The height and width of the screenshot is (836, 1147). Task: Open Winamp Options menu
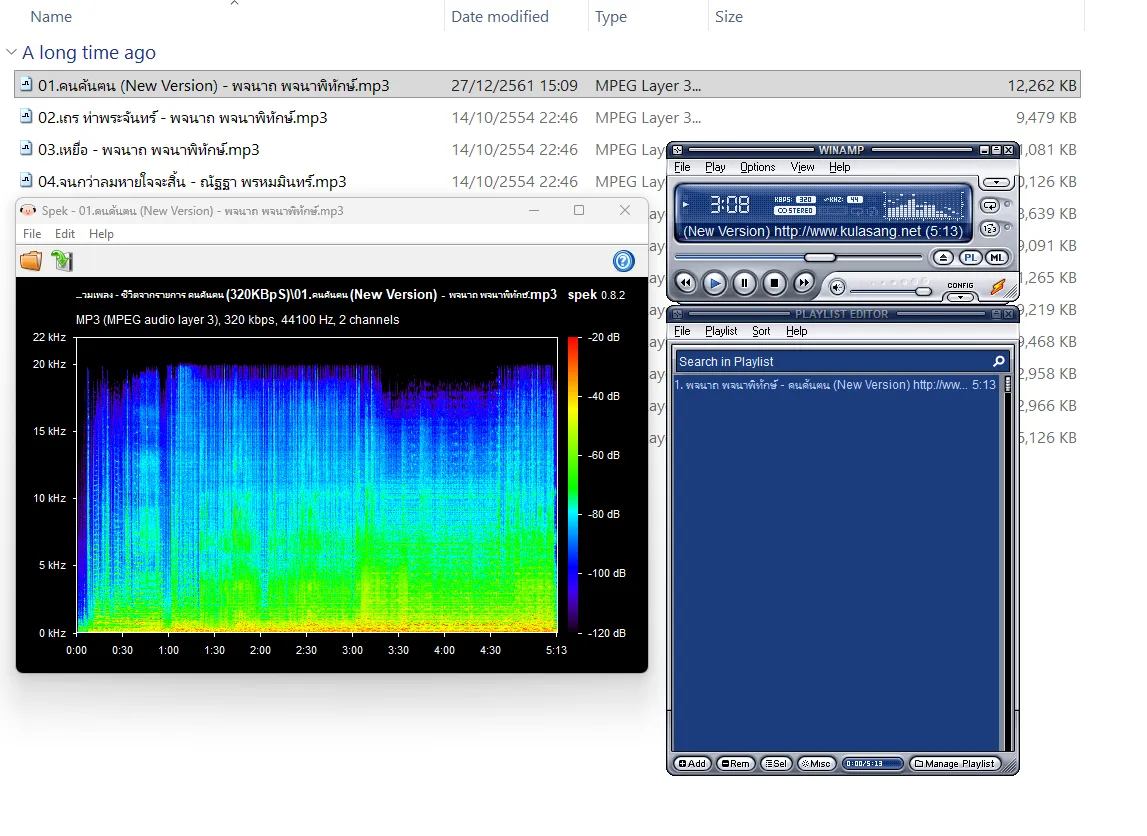pyautogui.click(x=757, y=167)
